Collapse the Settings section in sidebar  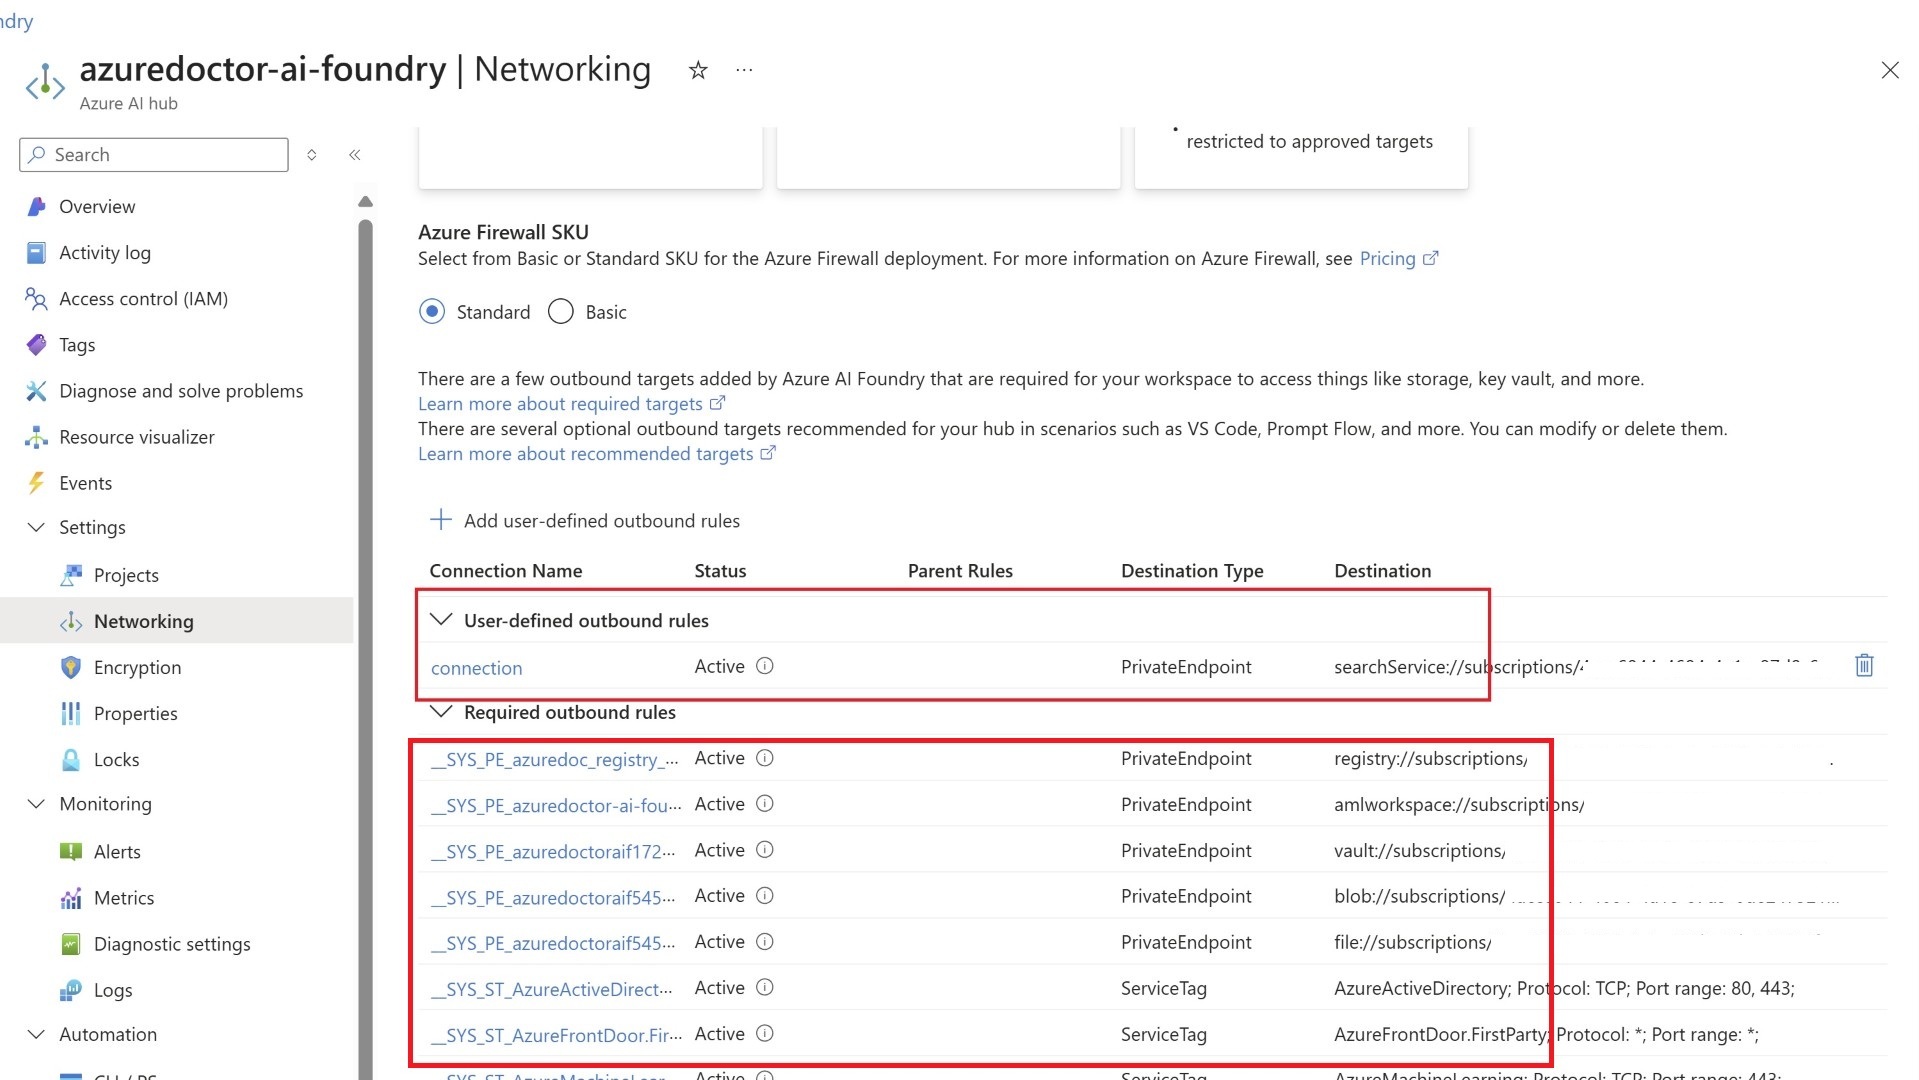[x=36, y=527]
